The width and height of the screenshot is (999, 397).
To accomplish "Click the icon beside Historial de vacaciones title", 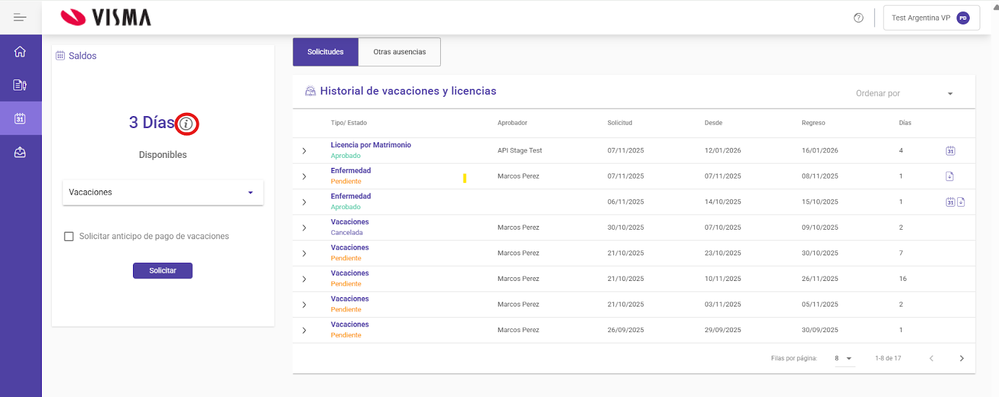I will [x=310, y=91].
